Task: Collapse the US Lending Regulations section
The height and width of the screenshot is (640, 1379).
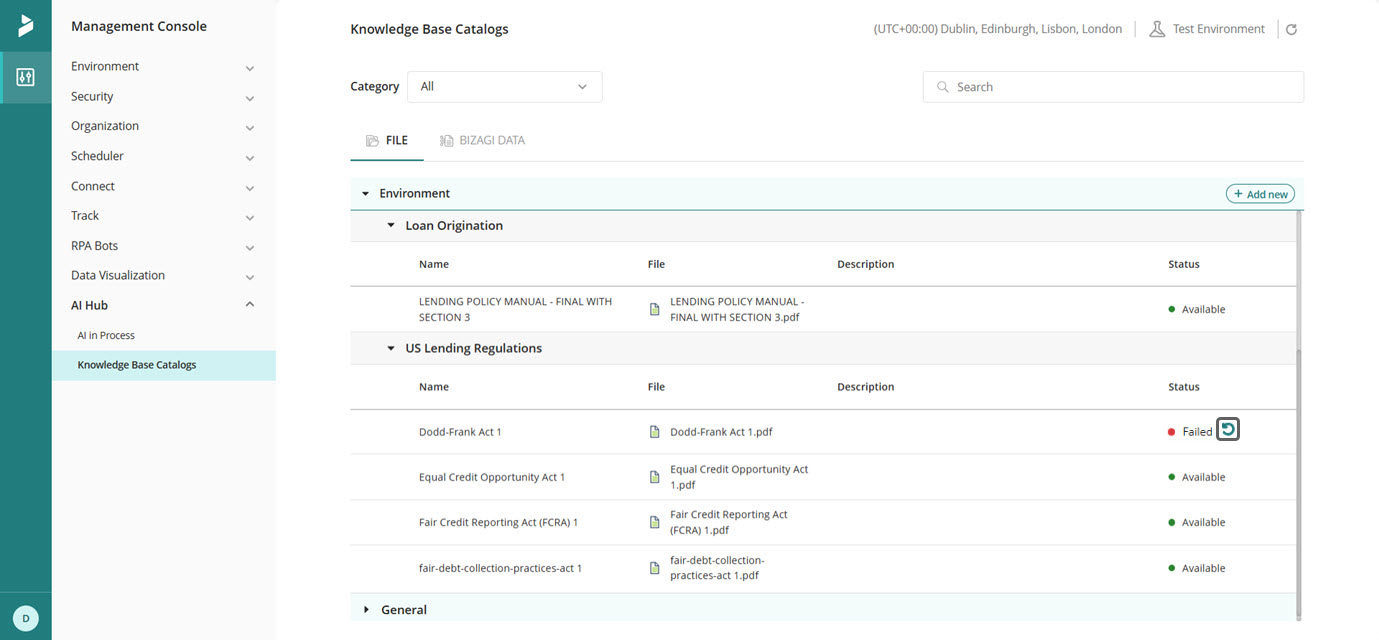Action: (390, 348)
